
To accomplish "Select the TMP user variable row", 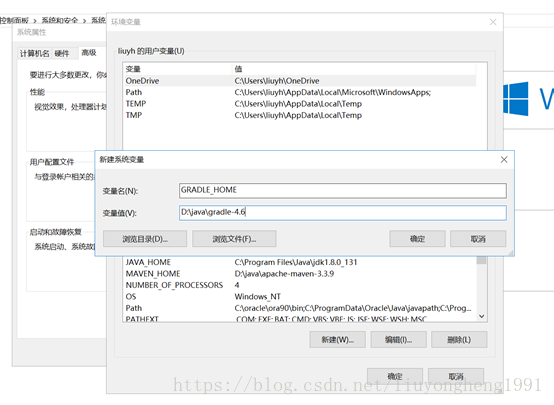I will coord(300,115).
